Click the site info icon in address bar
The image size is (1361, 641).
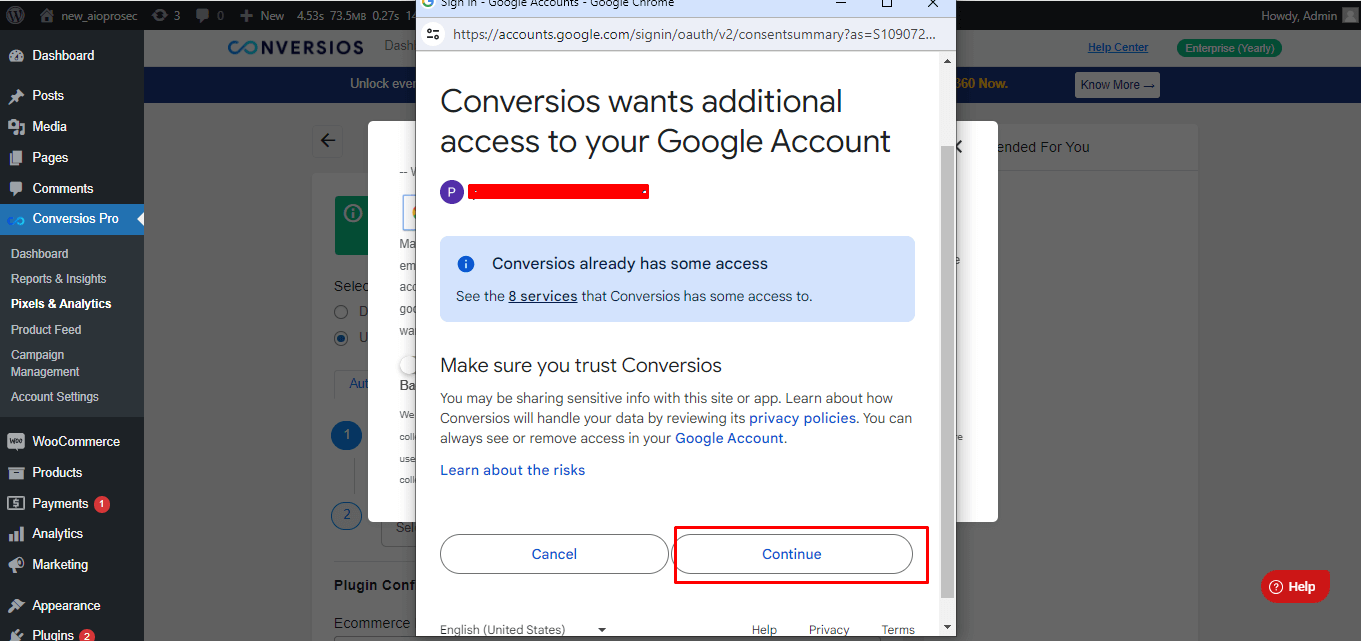coord(433,34)
